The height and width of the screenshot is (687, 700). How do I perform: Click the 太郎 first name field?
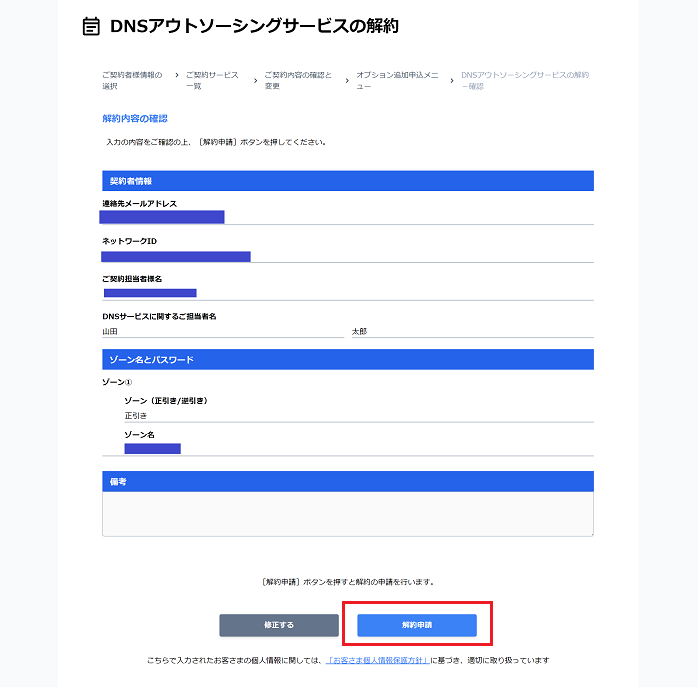pos(472,332)
